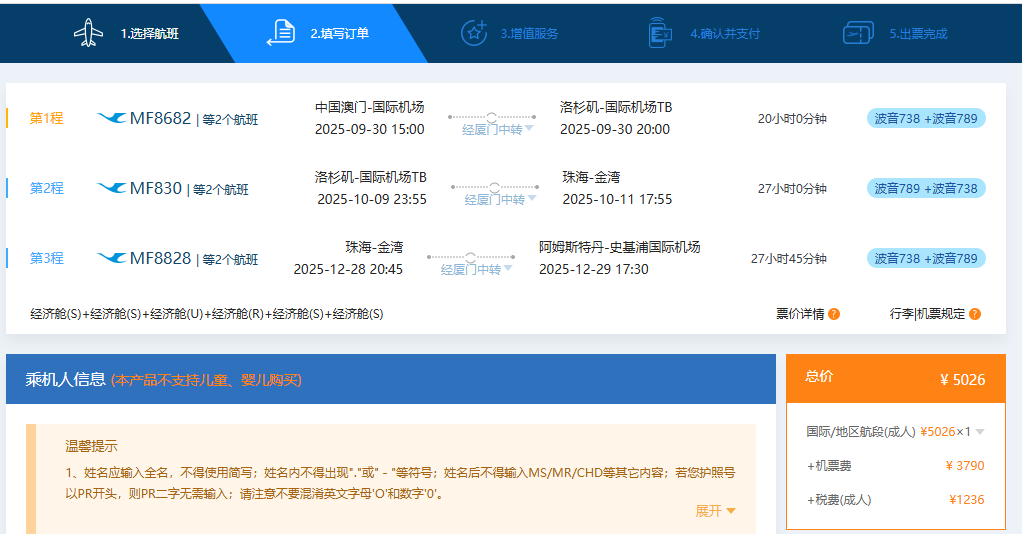Click flight number MF8828
Viewport: 1022px width, 534px height.
point(160,258)
